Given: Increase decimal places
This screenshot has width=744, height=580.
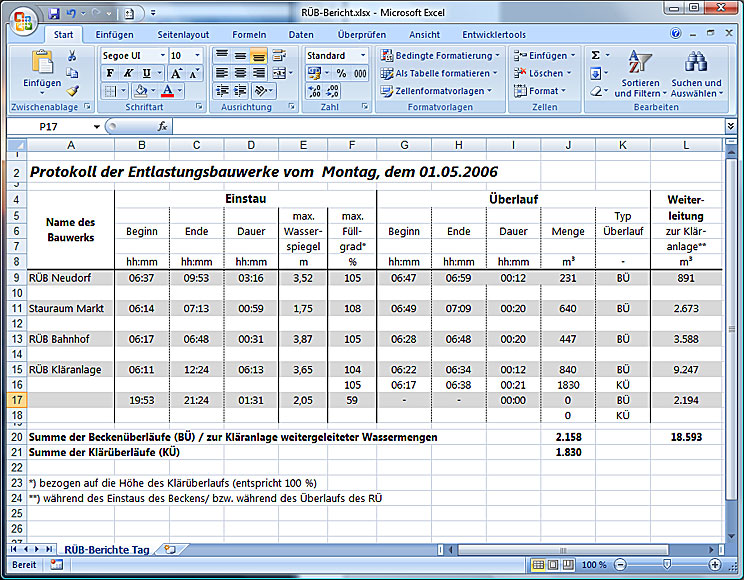Looking at the screenshot, I should pos(314,91).
